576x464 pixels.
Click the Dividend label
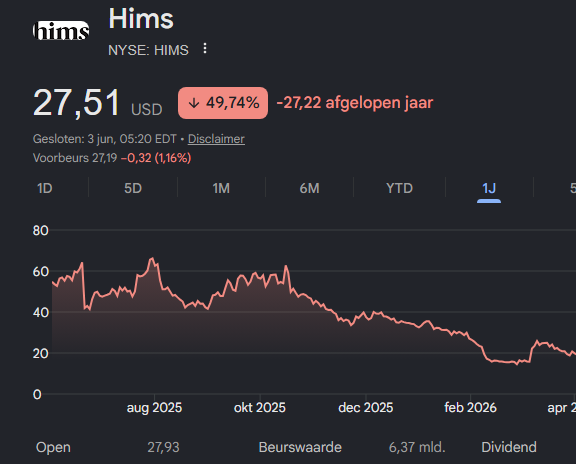(509, 447)
